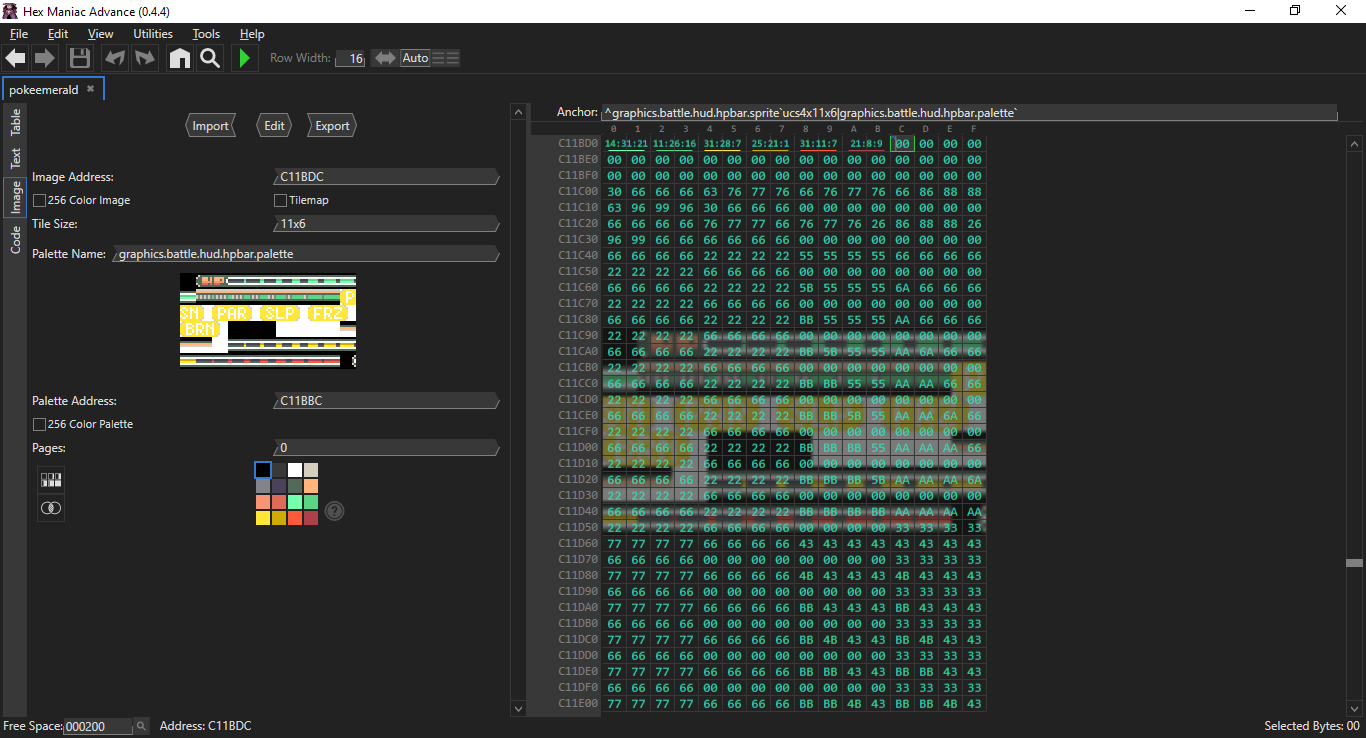Image resolution: width=1366 pixels, height=738 pixels.
Task: Click the Import button
Action: click(210, 126)
